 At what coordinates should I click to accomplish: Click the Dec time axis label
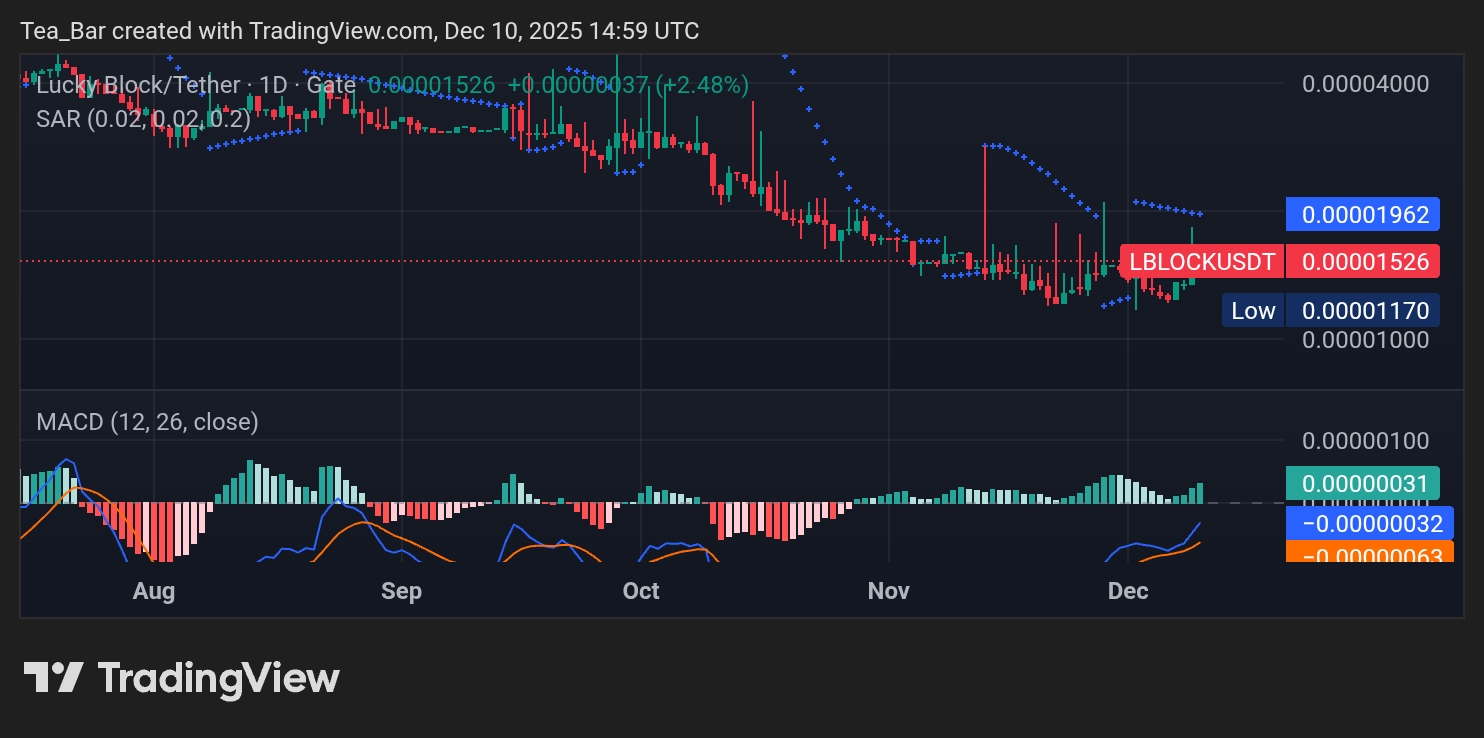point(1128,591)
